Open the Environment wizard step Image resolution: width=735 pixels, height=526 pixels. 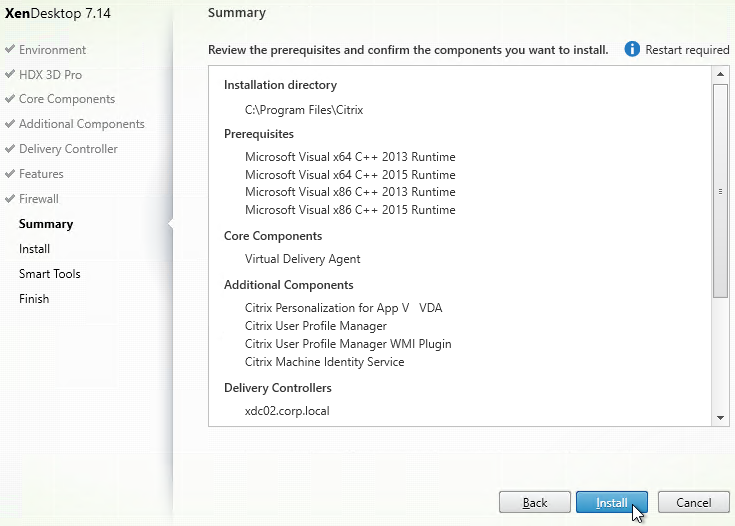click(x=52, y=50)
